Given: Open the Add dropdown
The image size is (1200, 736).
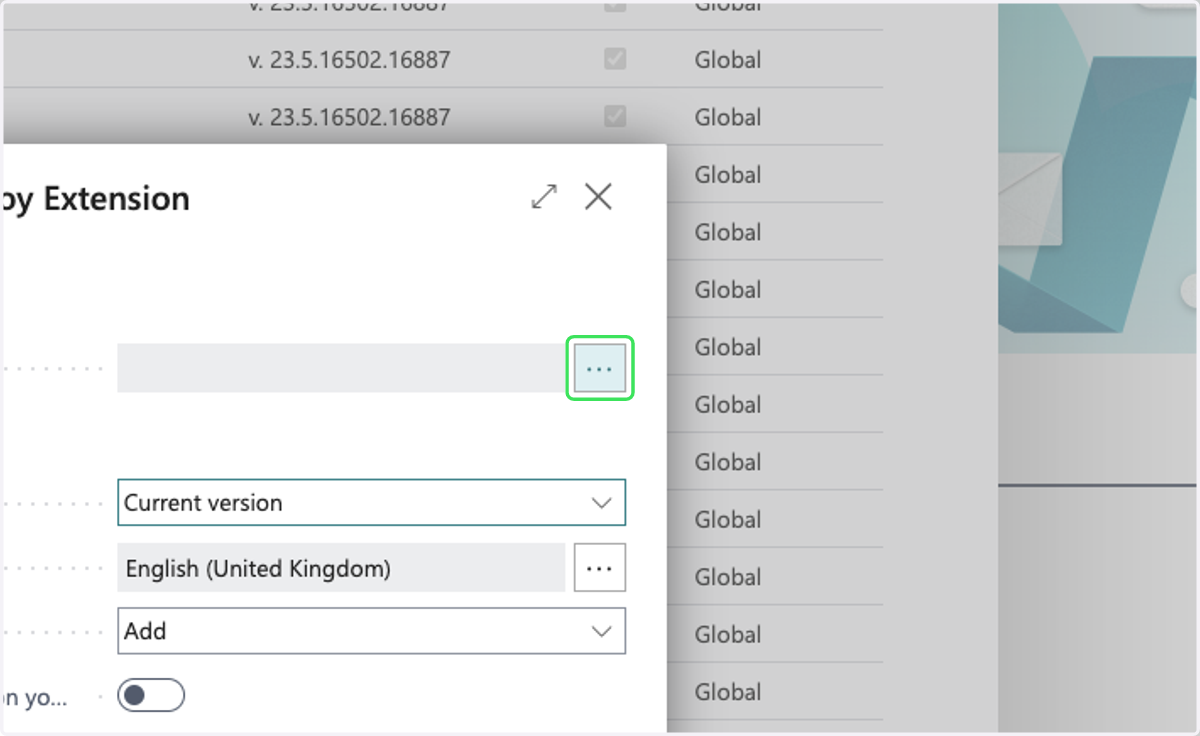Looking at the screenshot, I should click(x=372, y=631).
